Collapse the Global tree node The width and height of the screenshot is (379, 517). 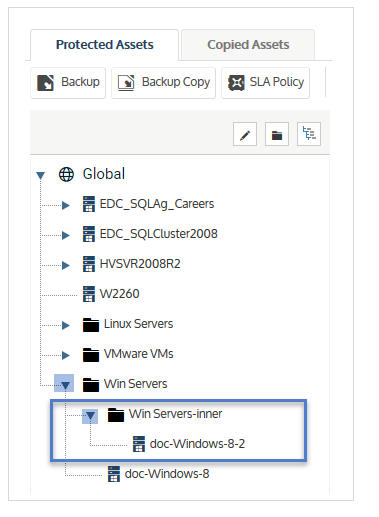point(40,175)
